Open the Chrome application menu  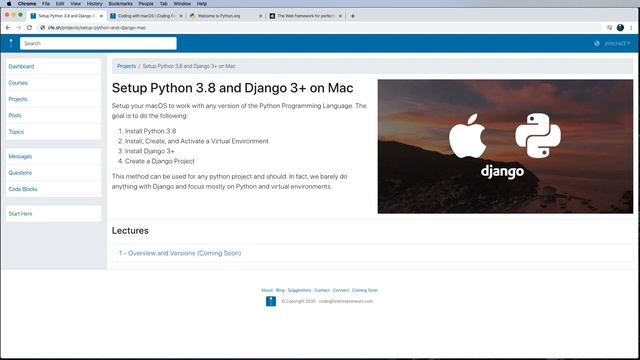[27, 4]
